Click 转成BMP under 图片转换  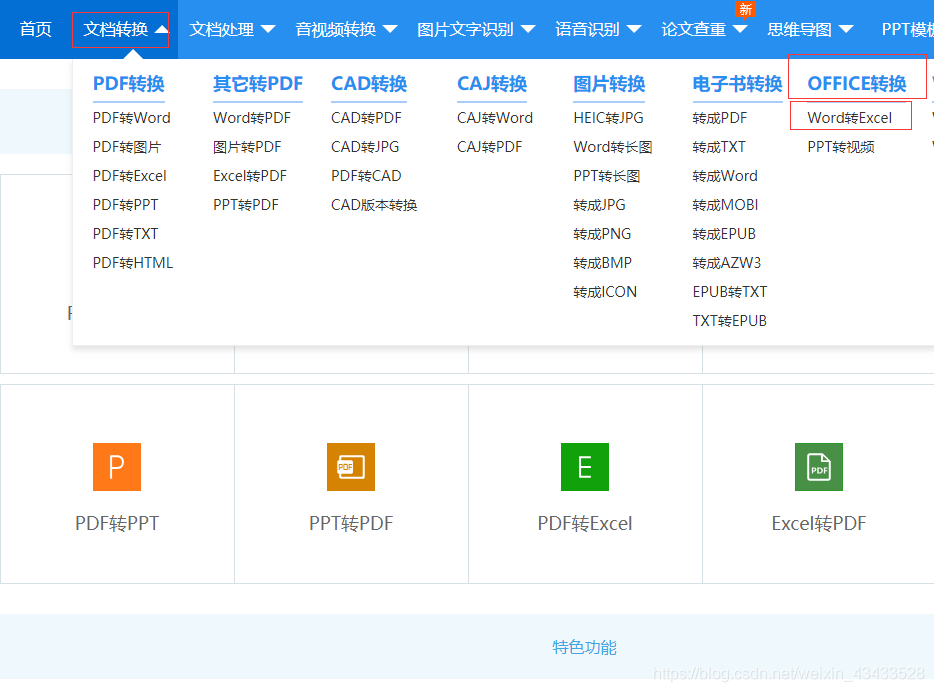602,263
